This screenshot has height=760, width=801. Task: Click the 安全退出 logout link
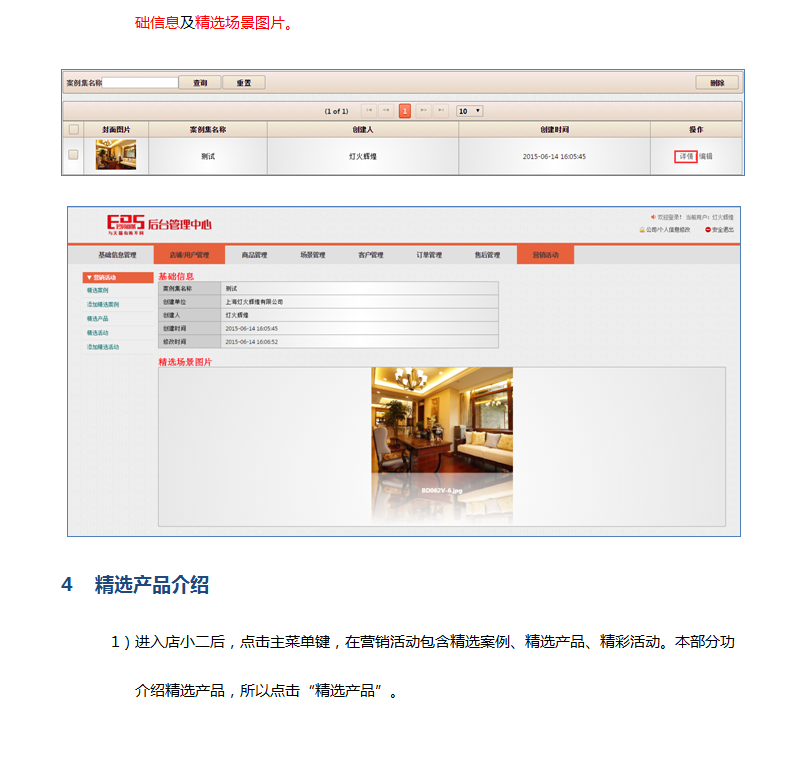719,230
